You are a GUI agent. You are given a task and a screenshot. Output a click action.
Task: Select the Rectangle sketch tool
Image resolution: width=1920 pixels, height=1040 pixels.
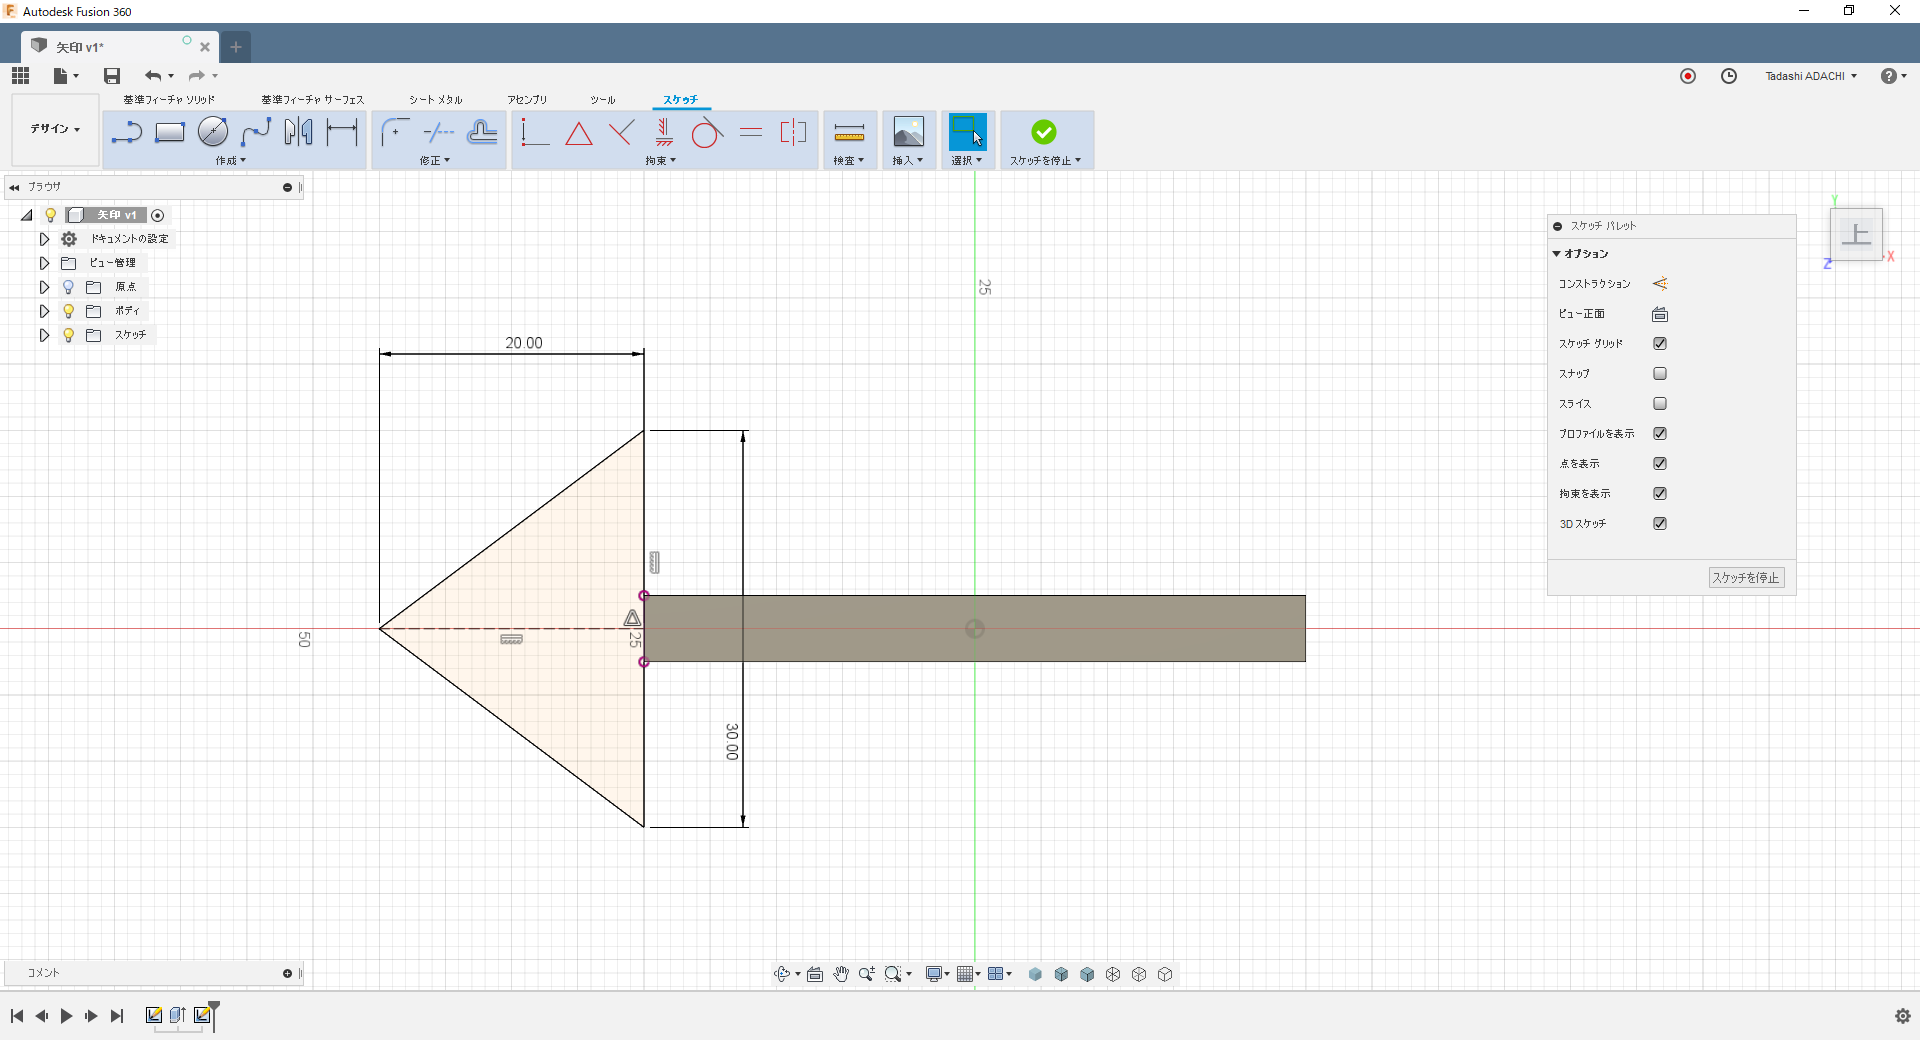point(170,132)
